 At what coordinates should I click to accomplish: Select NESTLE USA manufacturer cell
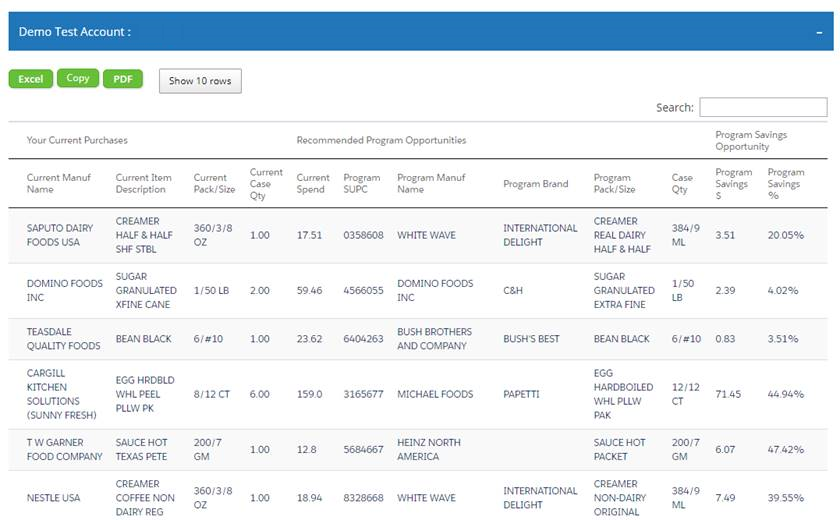53,498
